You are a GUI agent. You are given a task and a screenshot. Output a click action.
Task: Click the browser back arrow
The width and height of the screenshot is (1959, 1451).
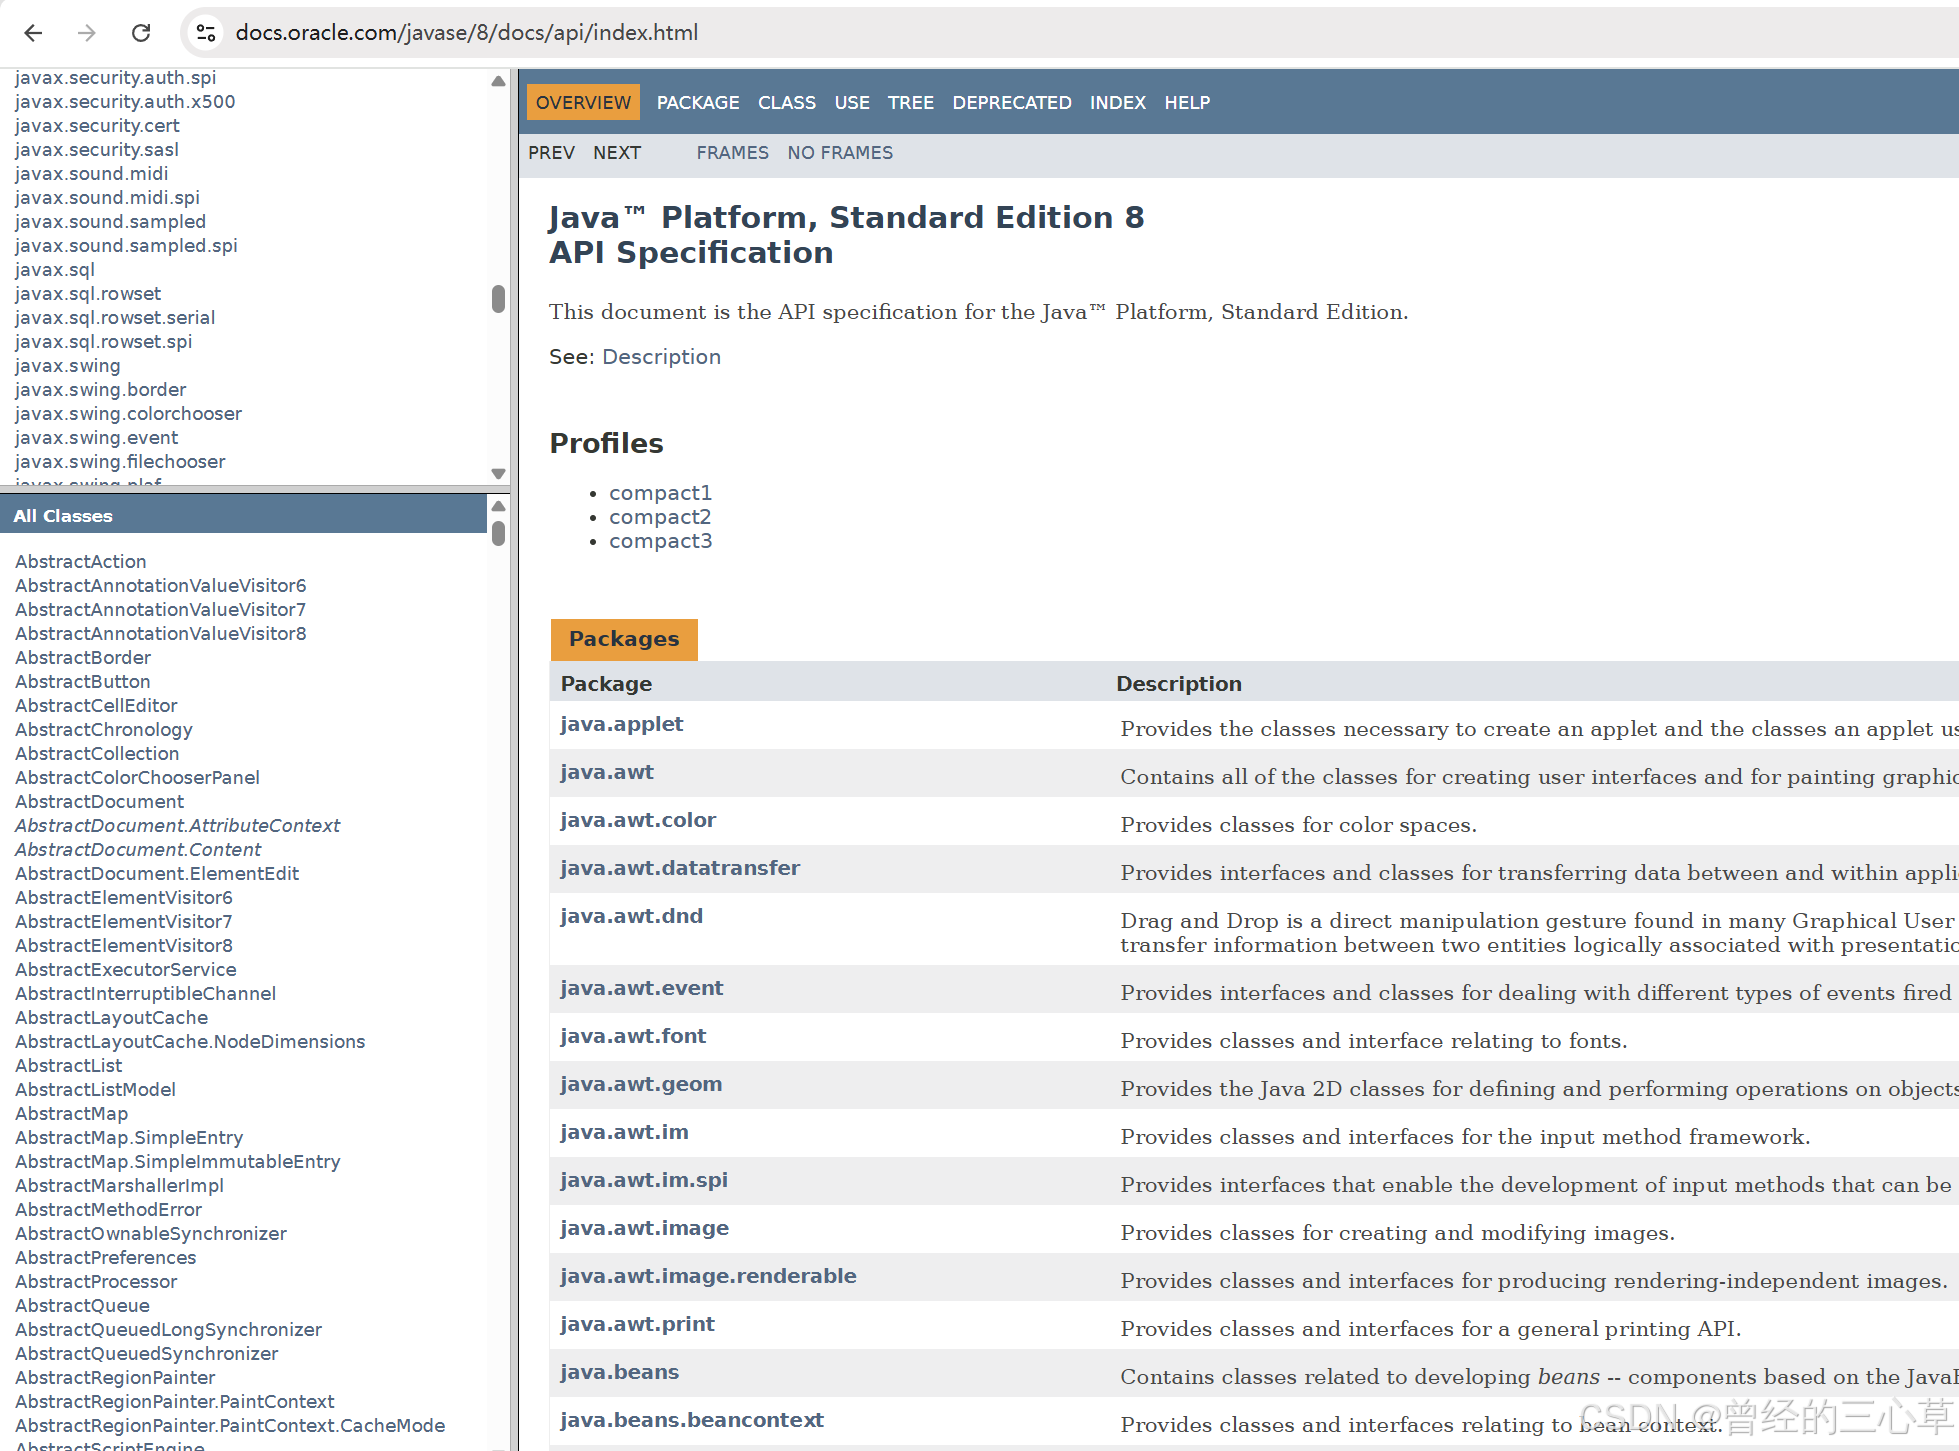[x=33, y=33]
